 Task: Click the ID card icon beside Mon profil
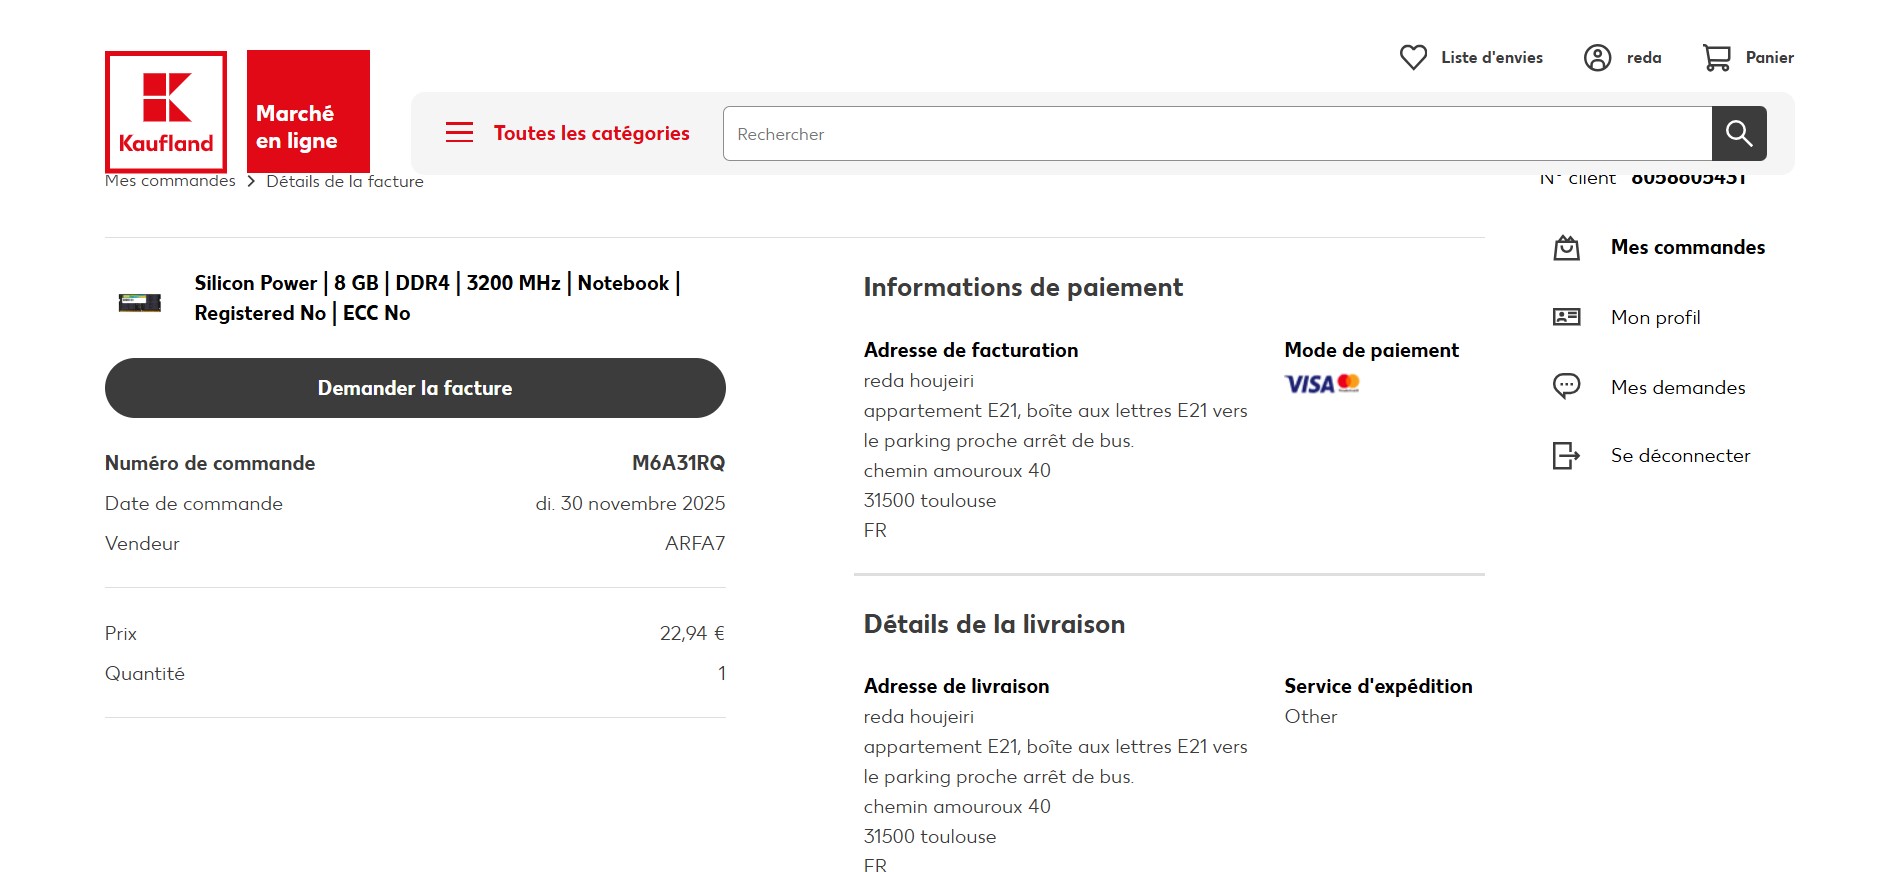[x=1566, y=318]
